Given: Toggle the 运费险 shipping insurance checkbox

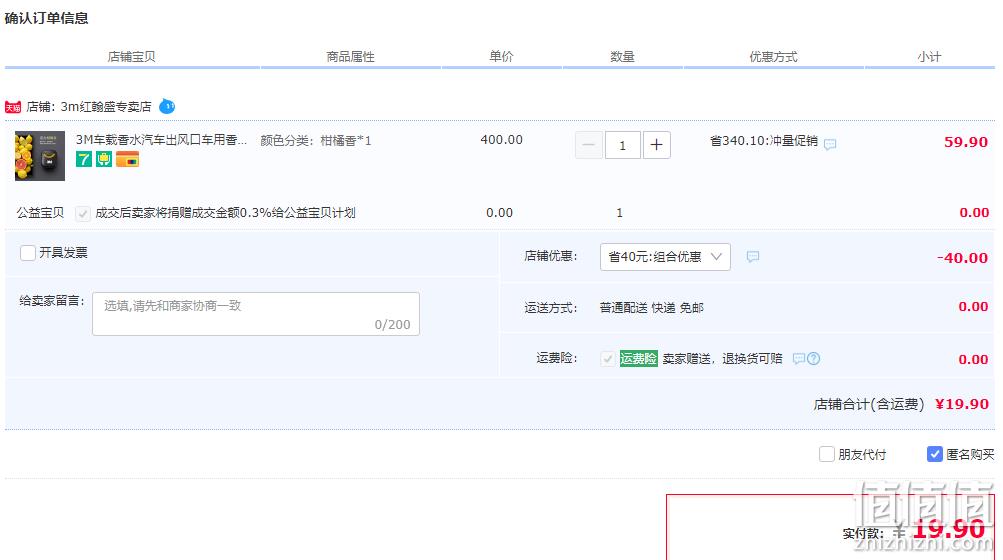Looking at the screenshot, I should click(608, 358).
